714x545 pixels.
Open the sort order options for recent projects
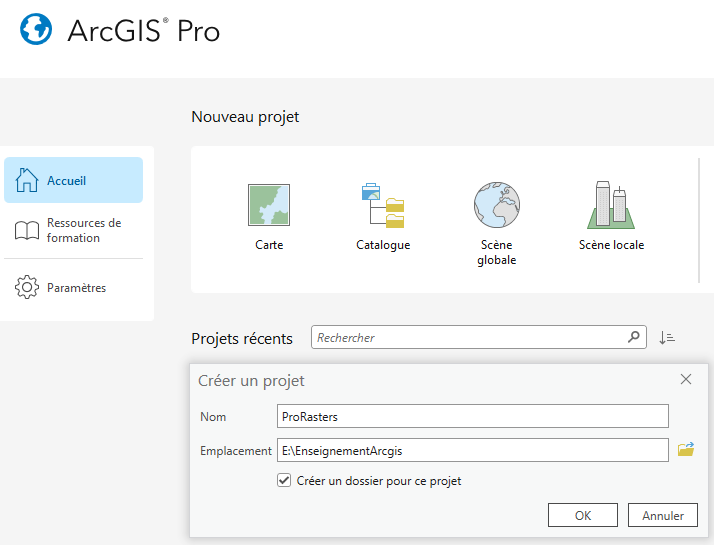[x=667, y=338]
